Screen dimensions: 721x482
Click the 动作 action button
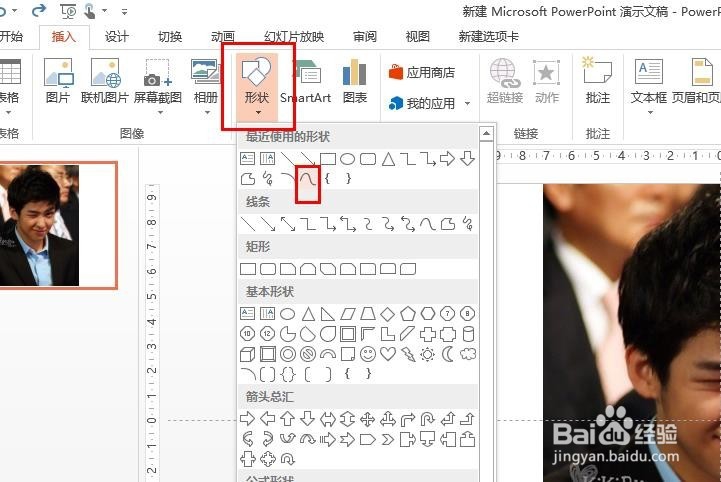[x=546, y=81]
